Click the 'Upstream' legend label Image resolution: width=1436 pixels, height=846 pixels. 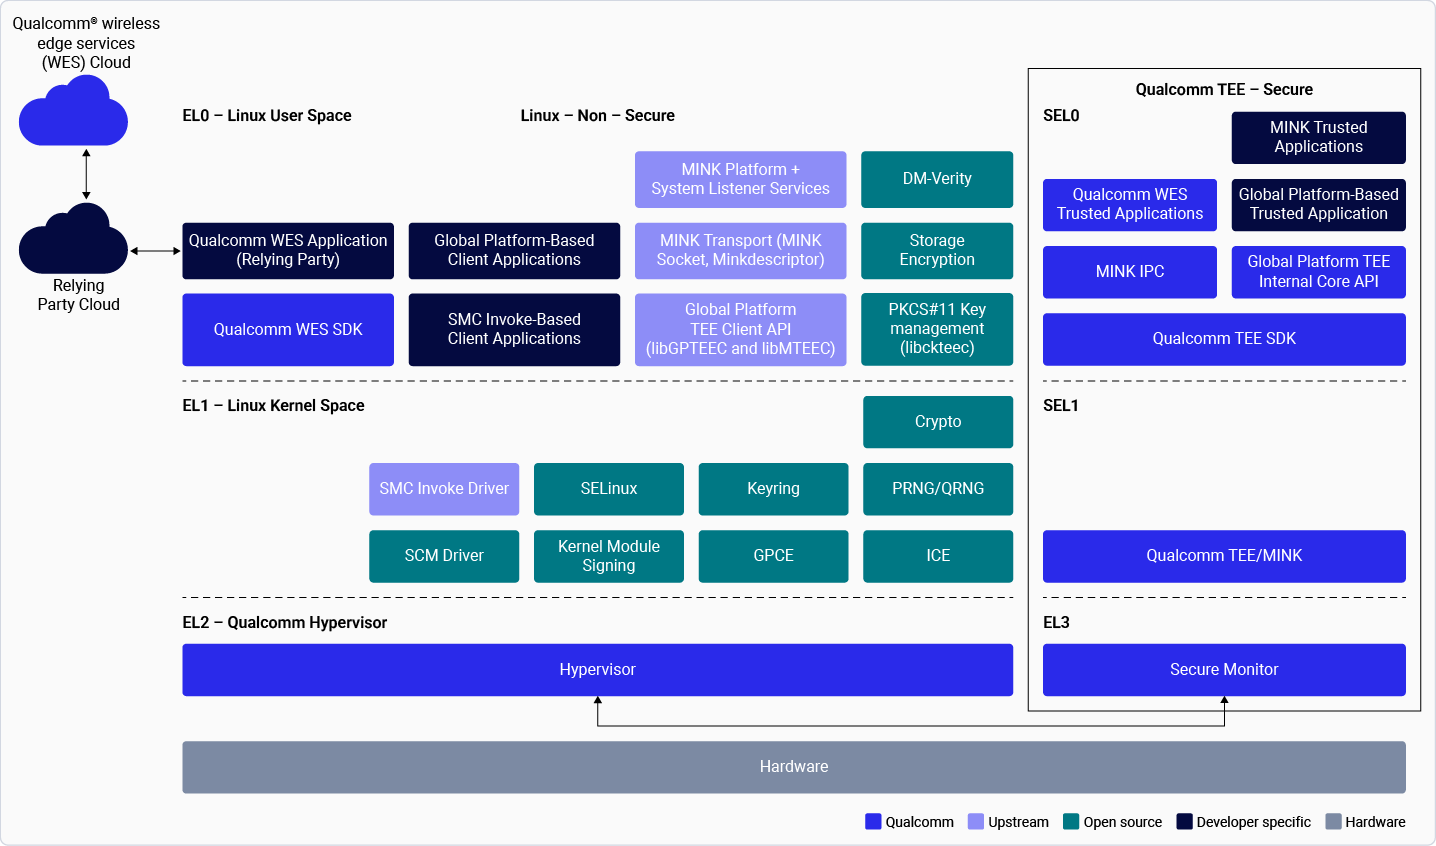(1019, 822)
